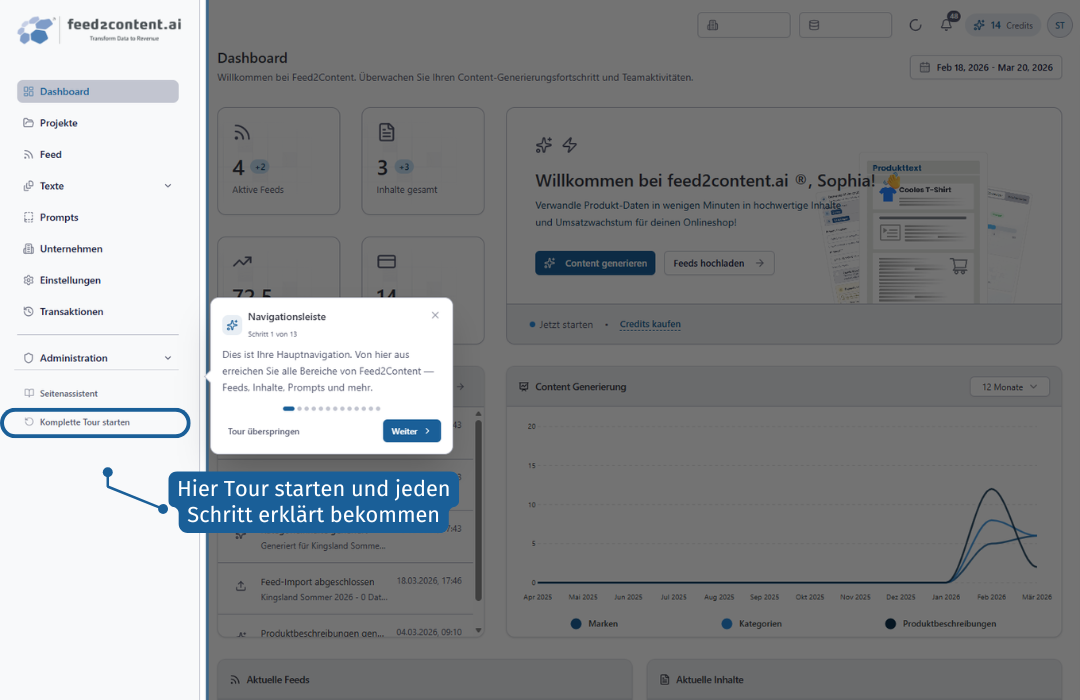This screenshot has height=700, width=1080.
Task: Open the 12 Monate period dropdown
Action: pos(1010,387)
